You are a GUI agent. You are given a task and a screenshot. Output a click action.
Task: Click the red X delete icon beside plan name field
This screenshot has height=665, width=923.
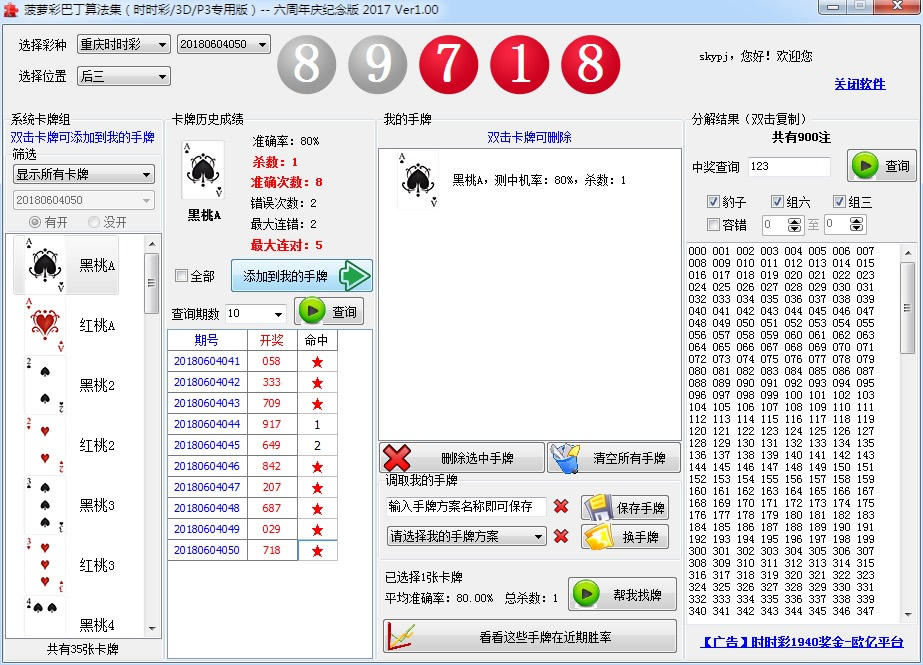tap(561, 507)
